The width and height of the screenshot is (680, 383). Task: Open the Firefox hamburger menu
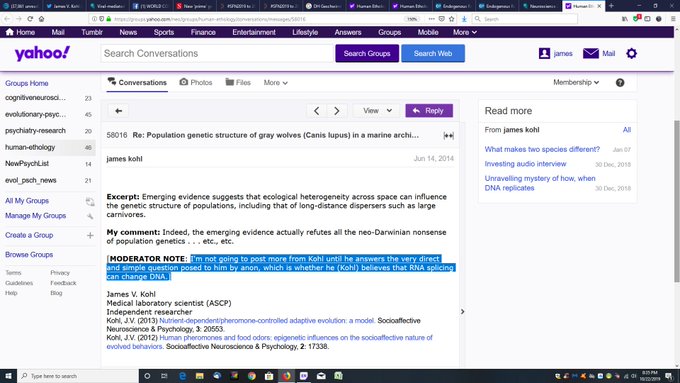click(673, 19)
